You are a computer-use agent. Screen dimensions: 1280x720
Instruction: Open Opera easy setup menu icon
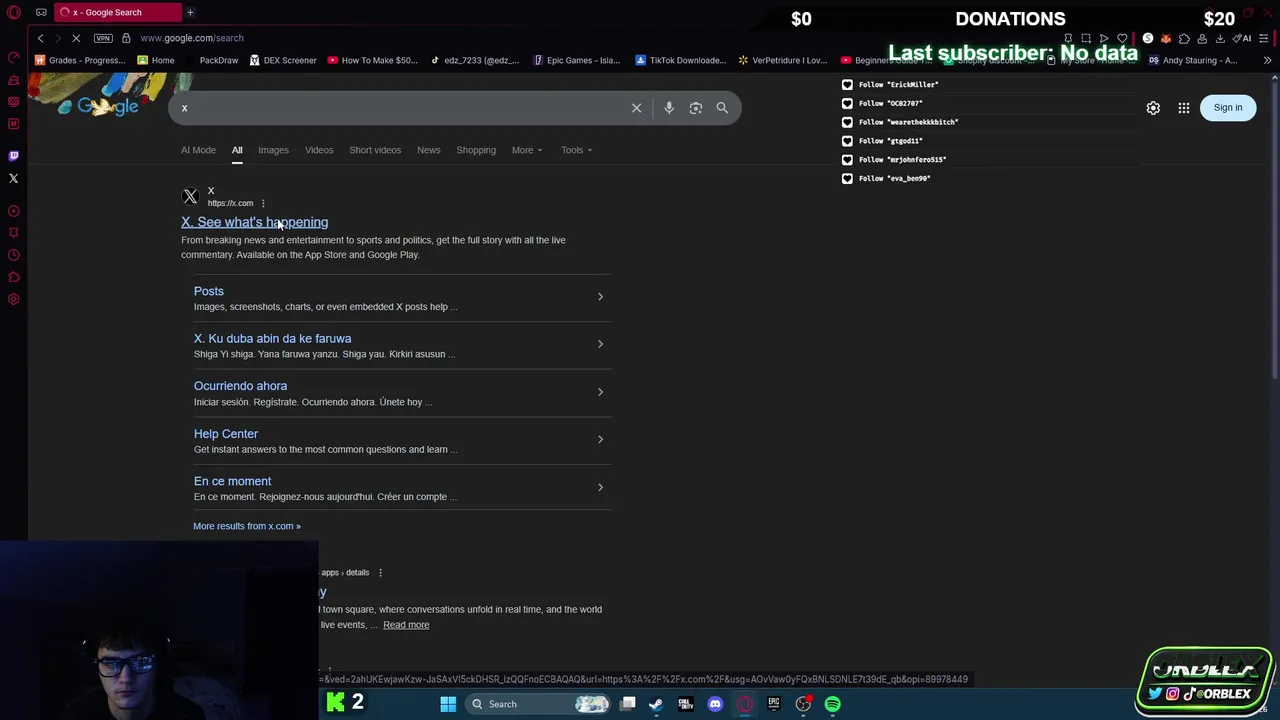[x=1263, y=38]
